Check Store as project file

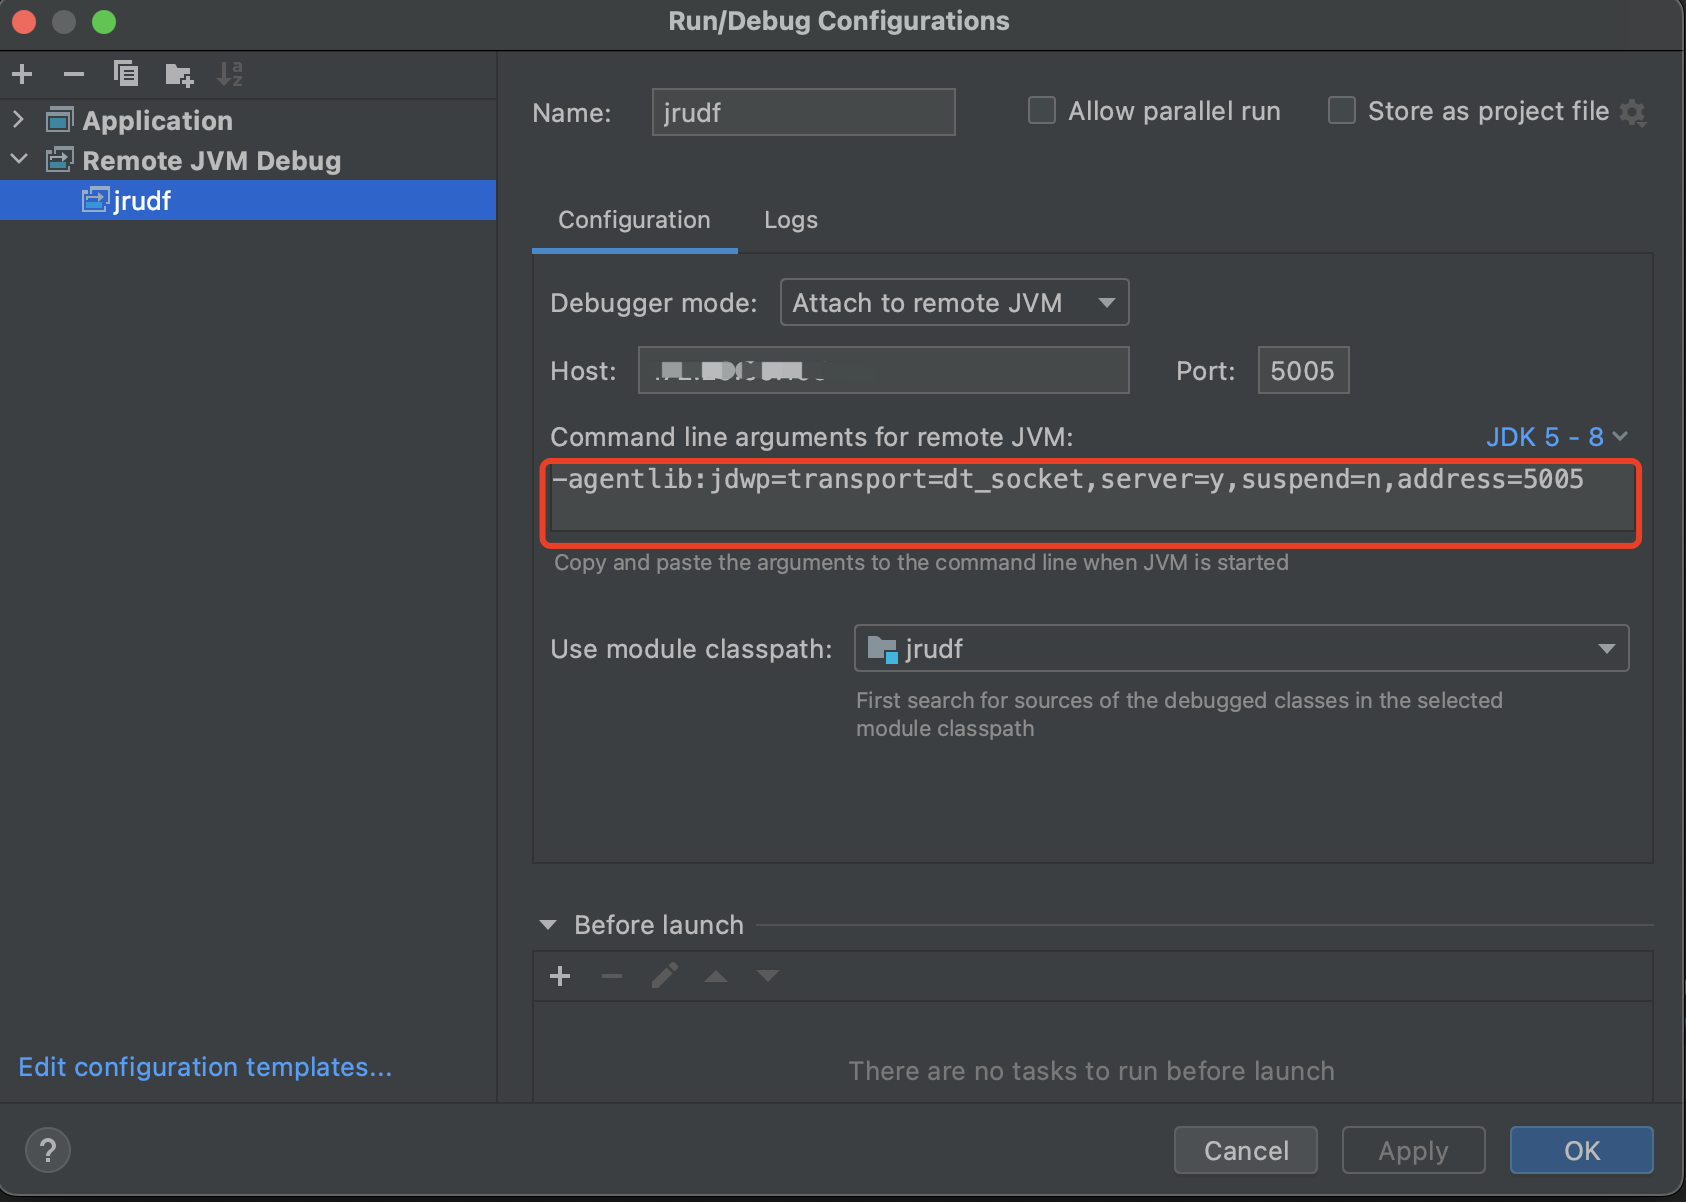click(1342, 110)
